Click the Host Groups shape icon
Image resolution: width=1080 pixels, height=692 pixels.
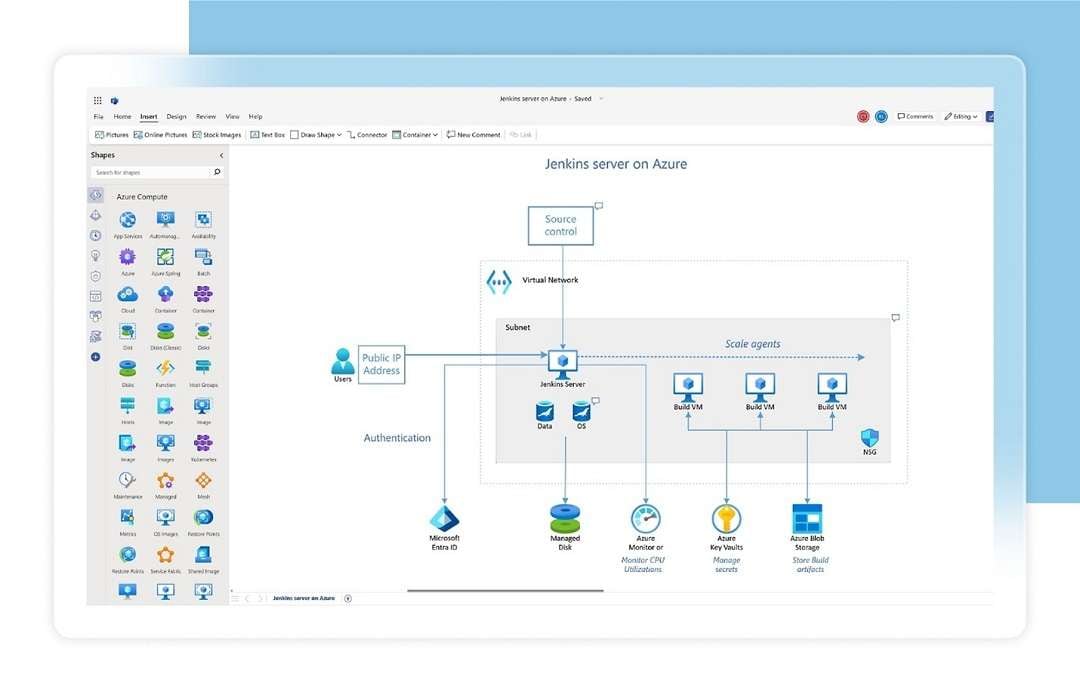pos(204,369)
